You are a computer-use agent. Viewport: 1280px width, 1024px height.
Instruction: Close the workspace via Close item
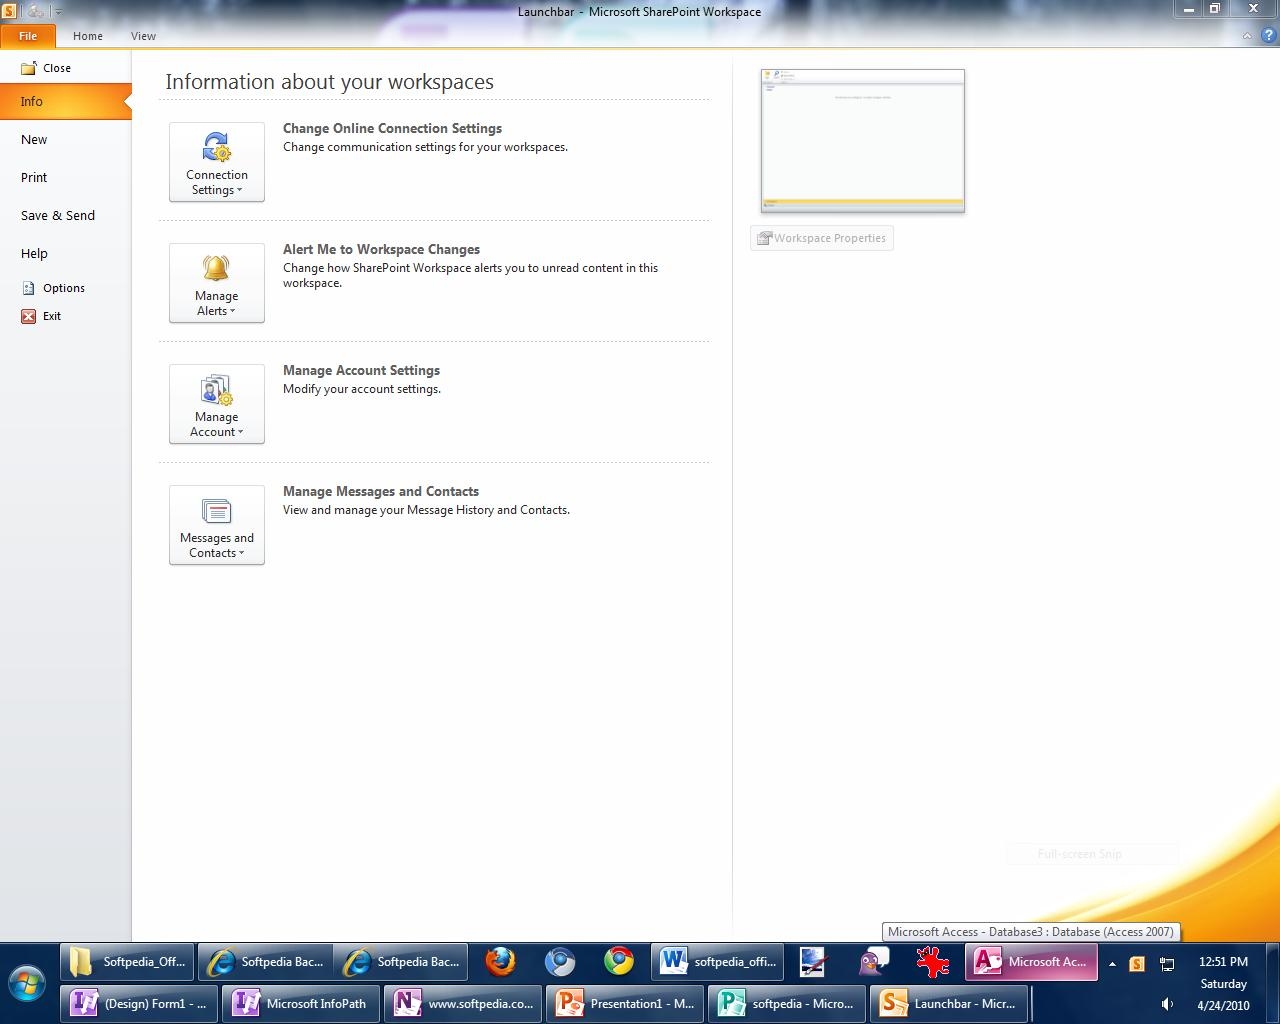[56, 68]
